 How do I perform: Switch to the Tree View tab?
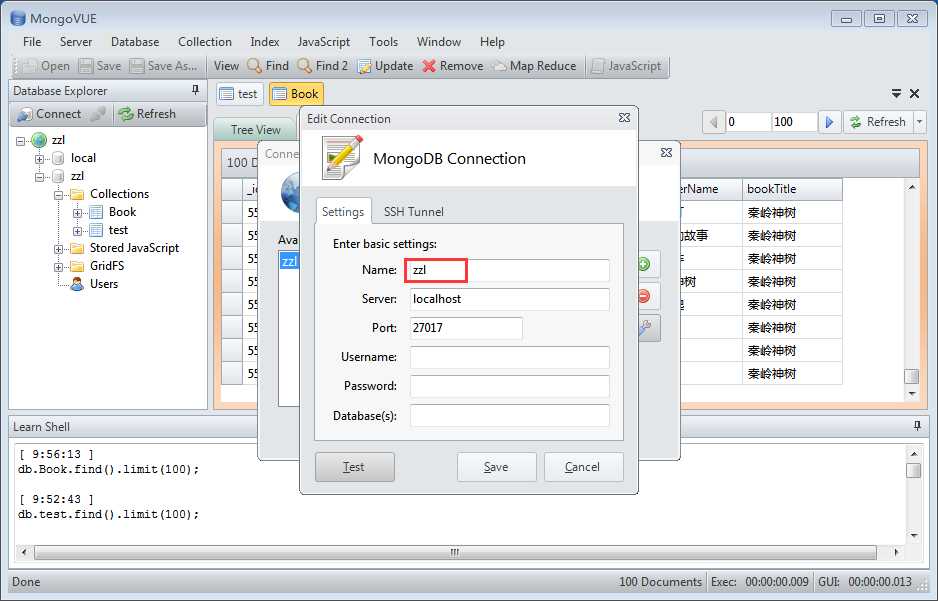(255, 130)
